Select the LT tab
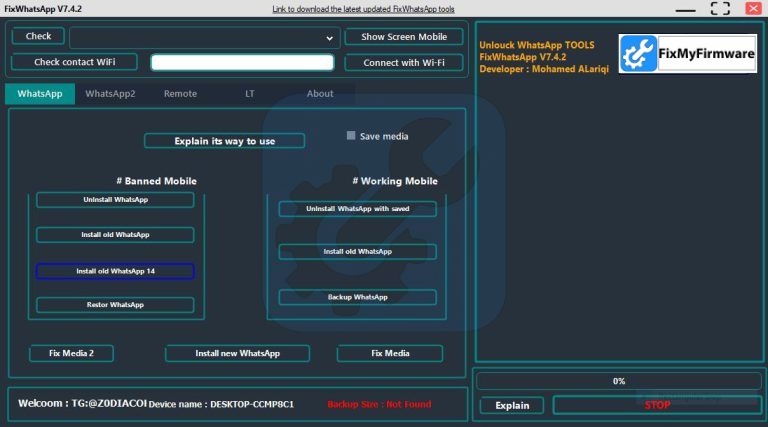The height and width of the screenshot is (427, 768). [250, 94]
